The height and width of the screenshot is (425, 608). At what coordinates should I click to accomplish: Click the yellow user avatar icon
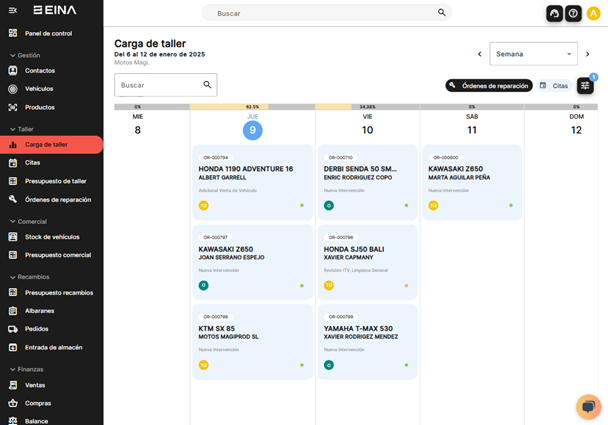pyautogui.click(x=594, y=13)
